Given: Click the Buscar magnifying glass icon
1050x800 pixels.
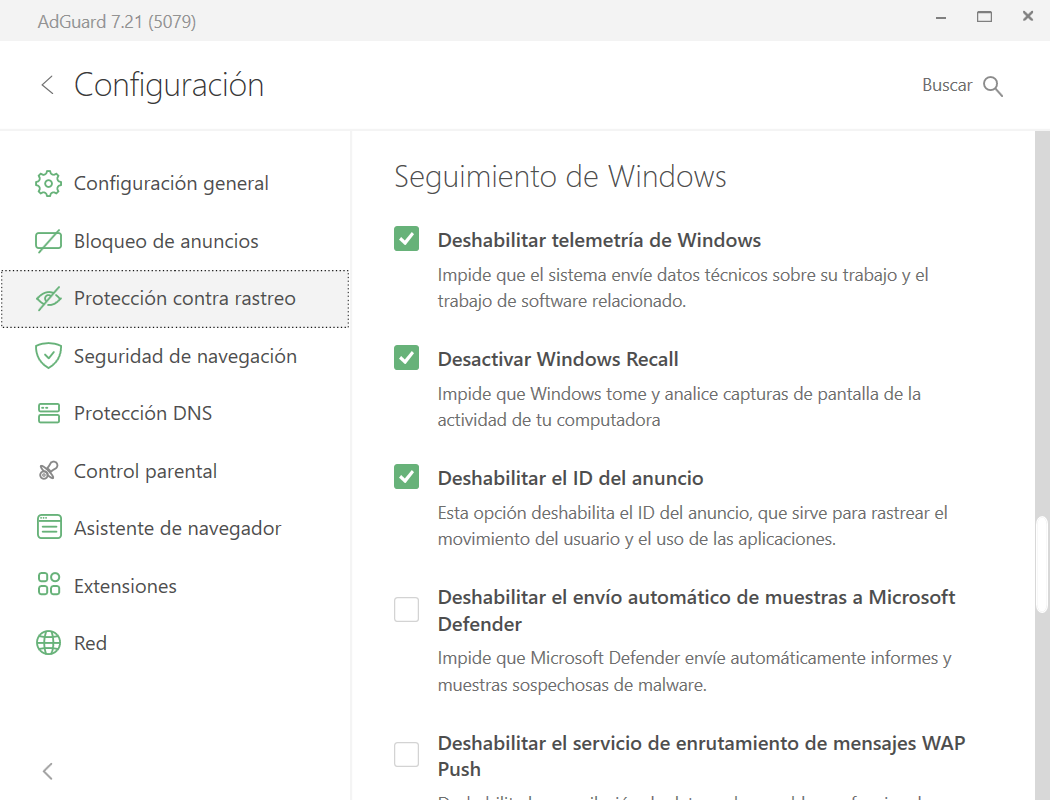Looking at the screenshot, I should tap(992, 86).
